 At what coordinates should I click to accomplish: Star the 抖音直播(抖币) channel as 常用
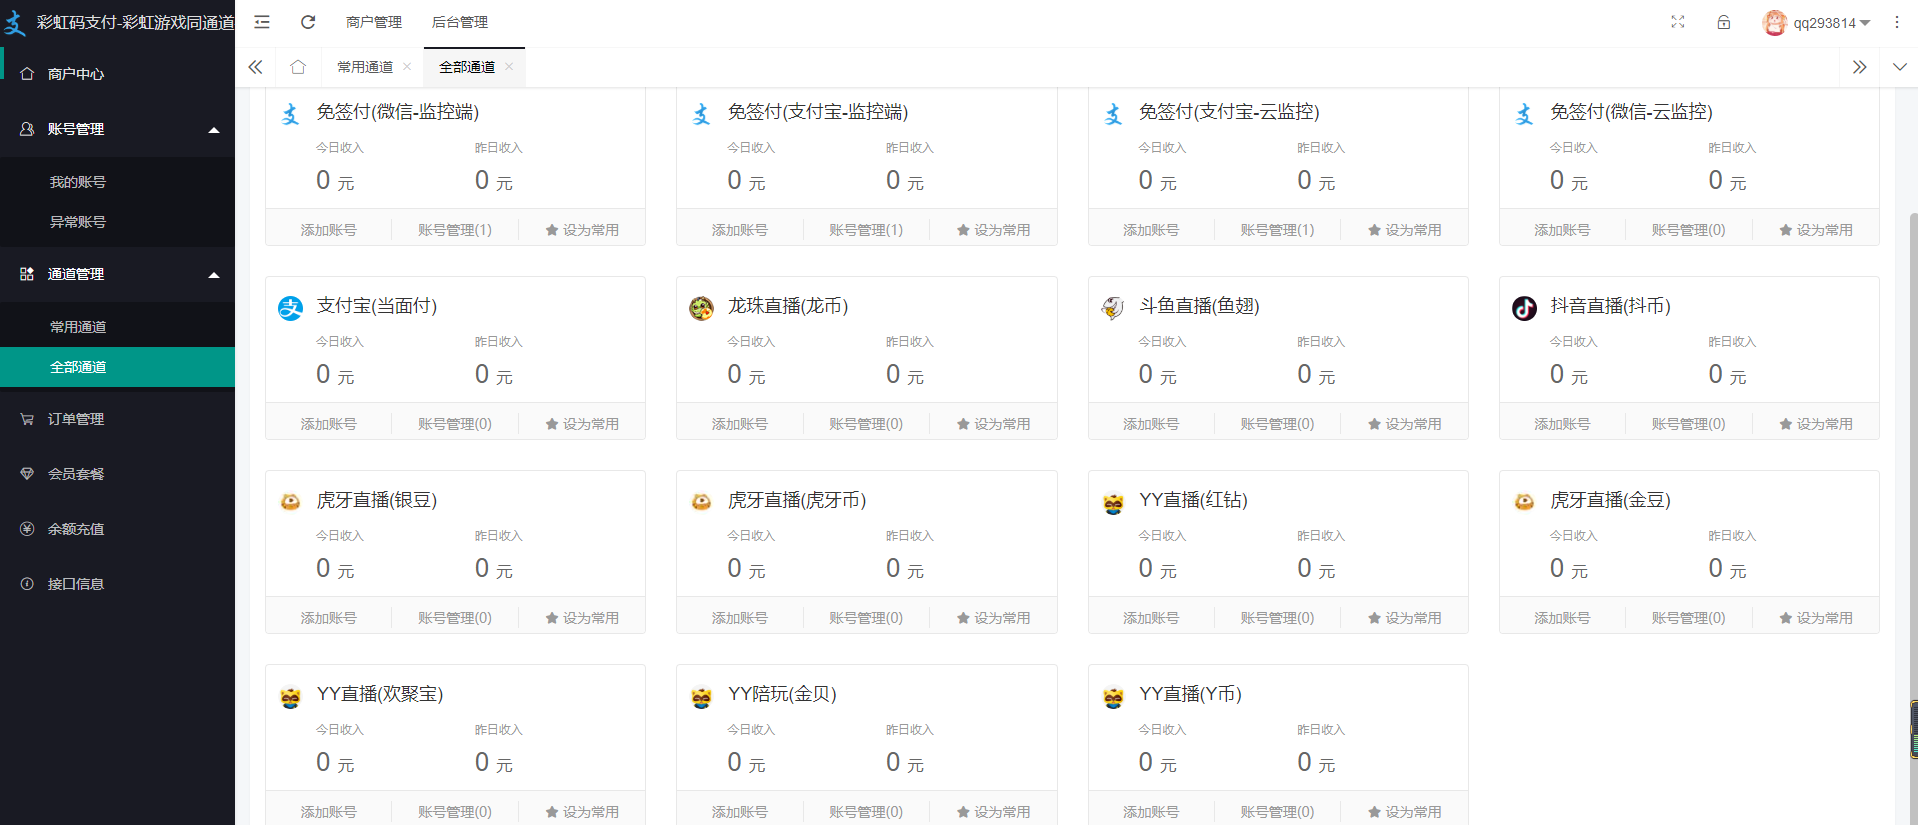coord(1816,424)
